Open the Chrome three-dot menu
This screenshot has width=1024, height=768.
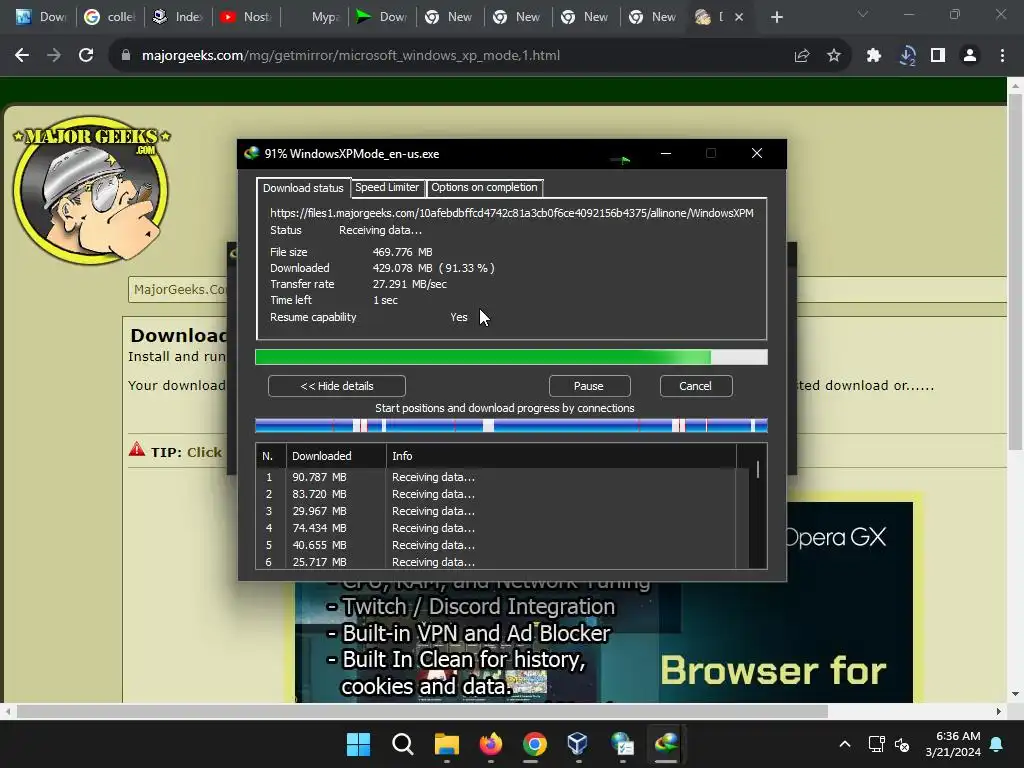pos(1002,56)
